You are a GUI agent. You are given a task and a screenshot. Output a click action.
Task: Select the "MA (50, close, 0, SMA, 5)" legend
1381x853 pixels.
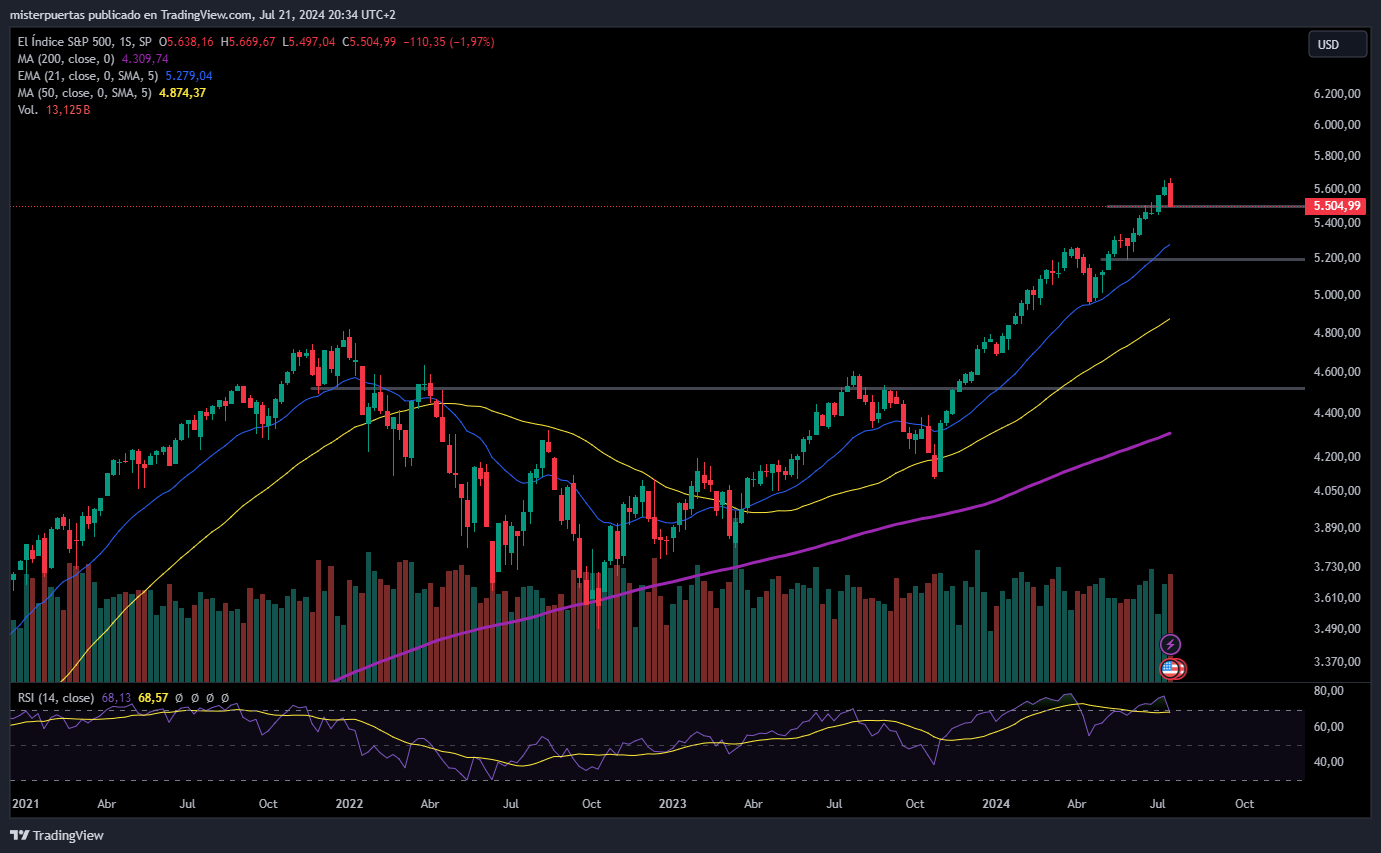tap(84, 93)
